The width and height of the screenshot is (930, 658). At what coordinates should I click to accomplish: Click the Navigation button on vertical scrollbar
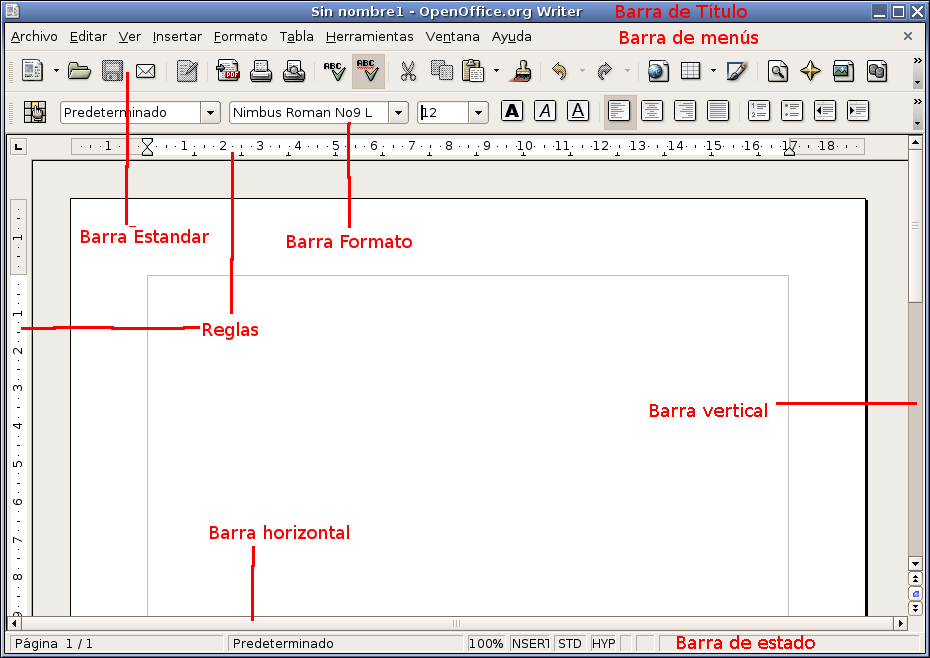coord(915,593)
